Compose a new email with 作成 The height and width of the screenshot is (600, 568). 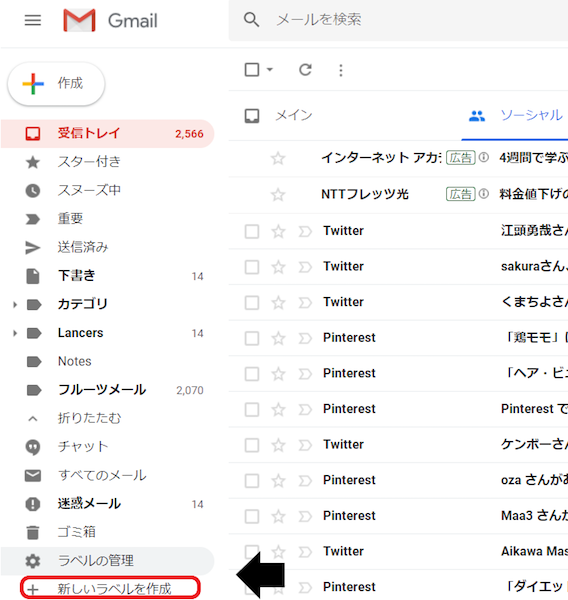pyautogui.click(x=56, y=84)
